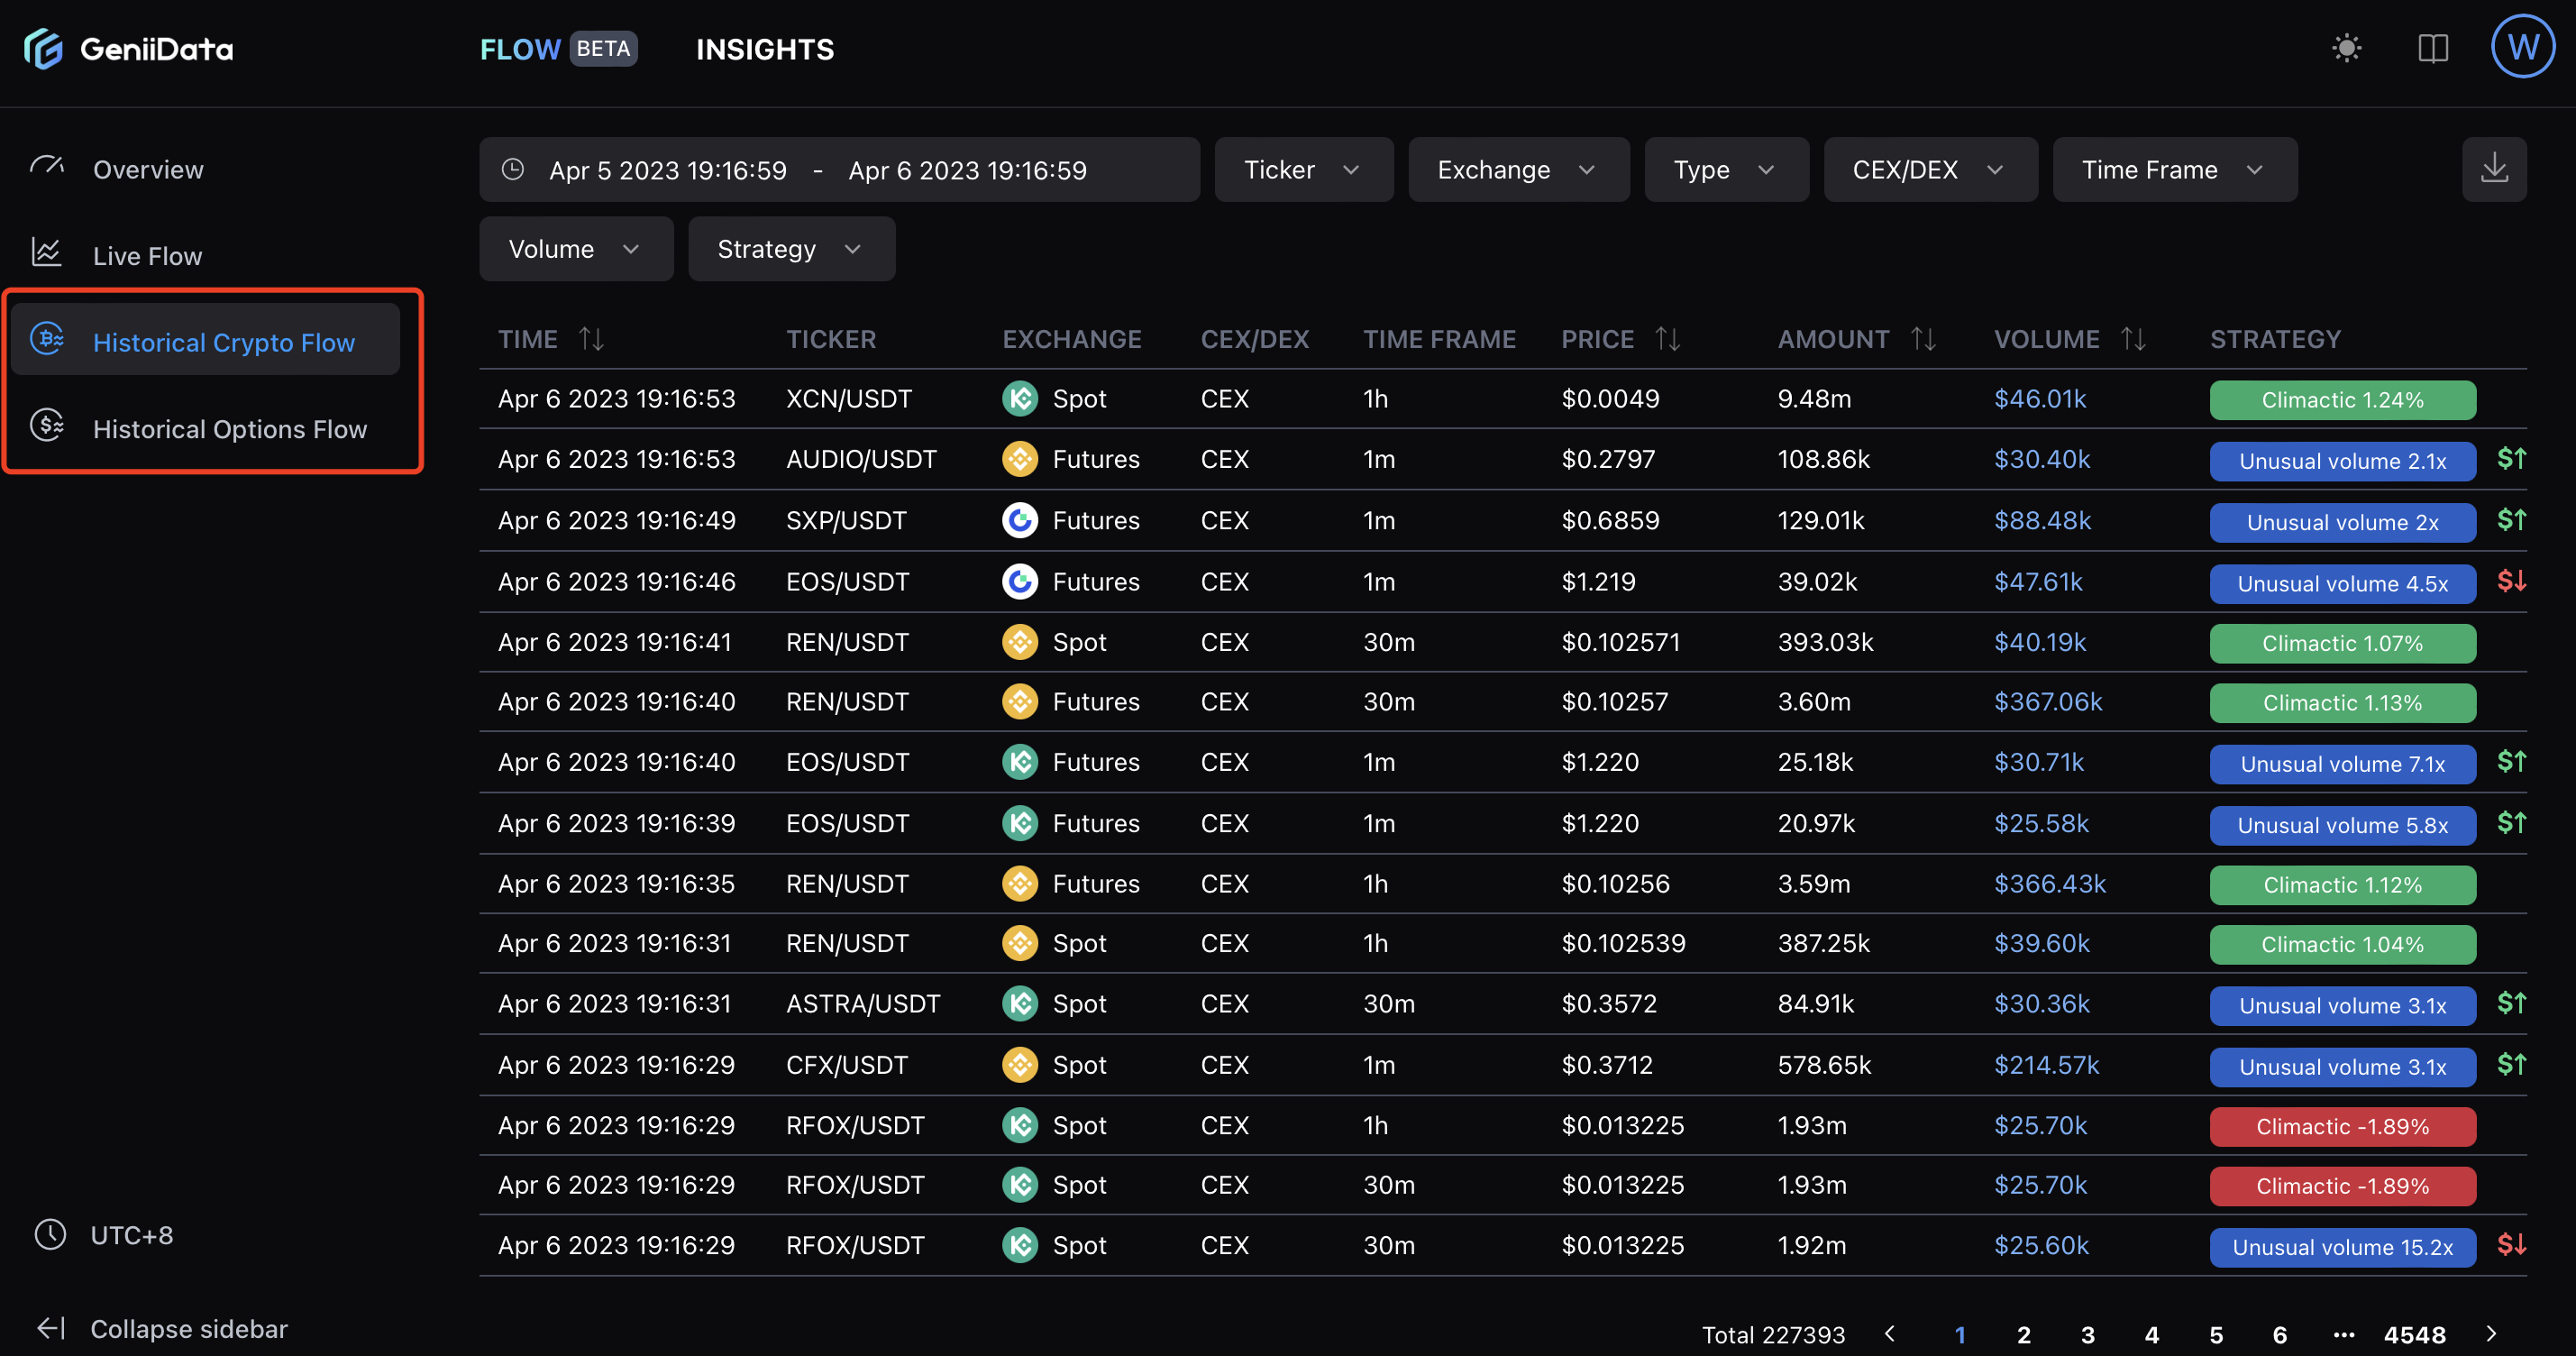
Task: Open the user profile avatar W
Action: (x=2522, y=46)
